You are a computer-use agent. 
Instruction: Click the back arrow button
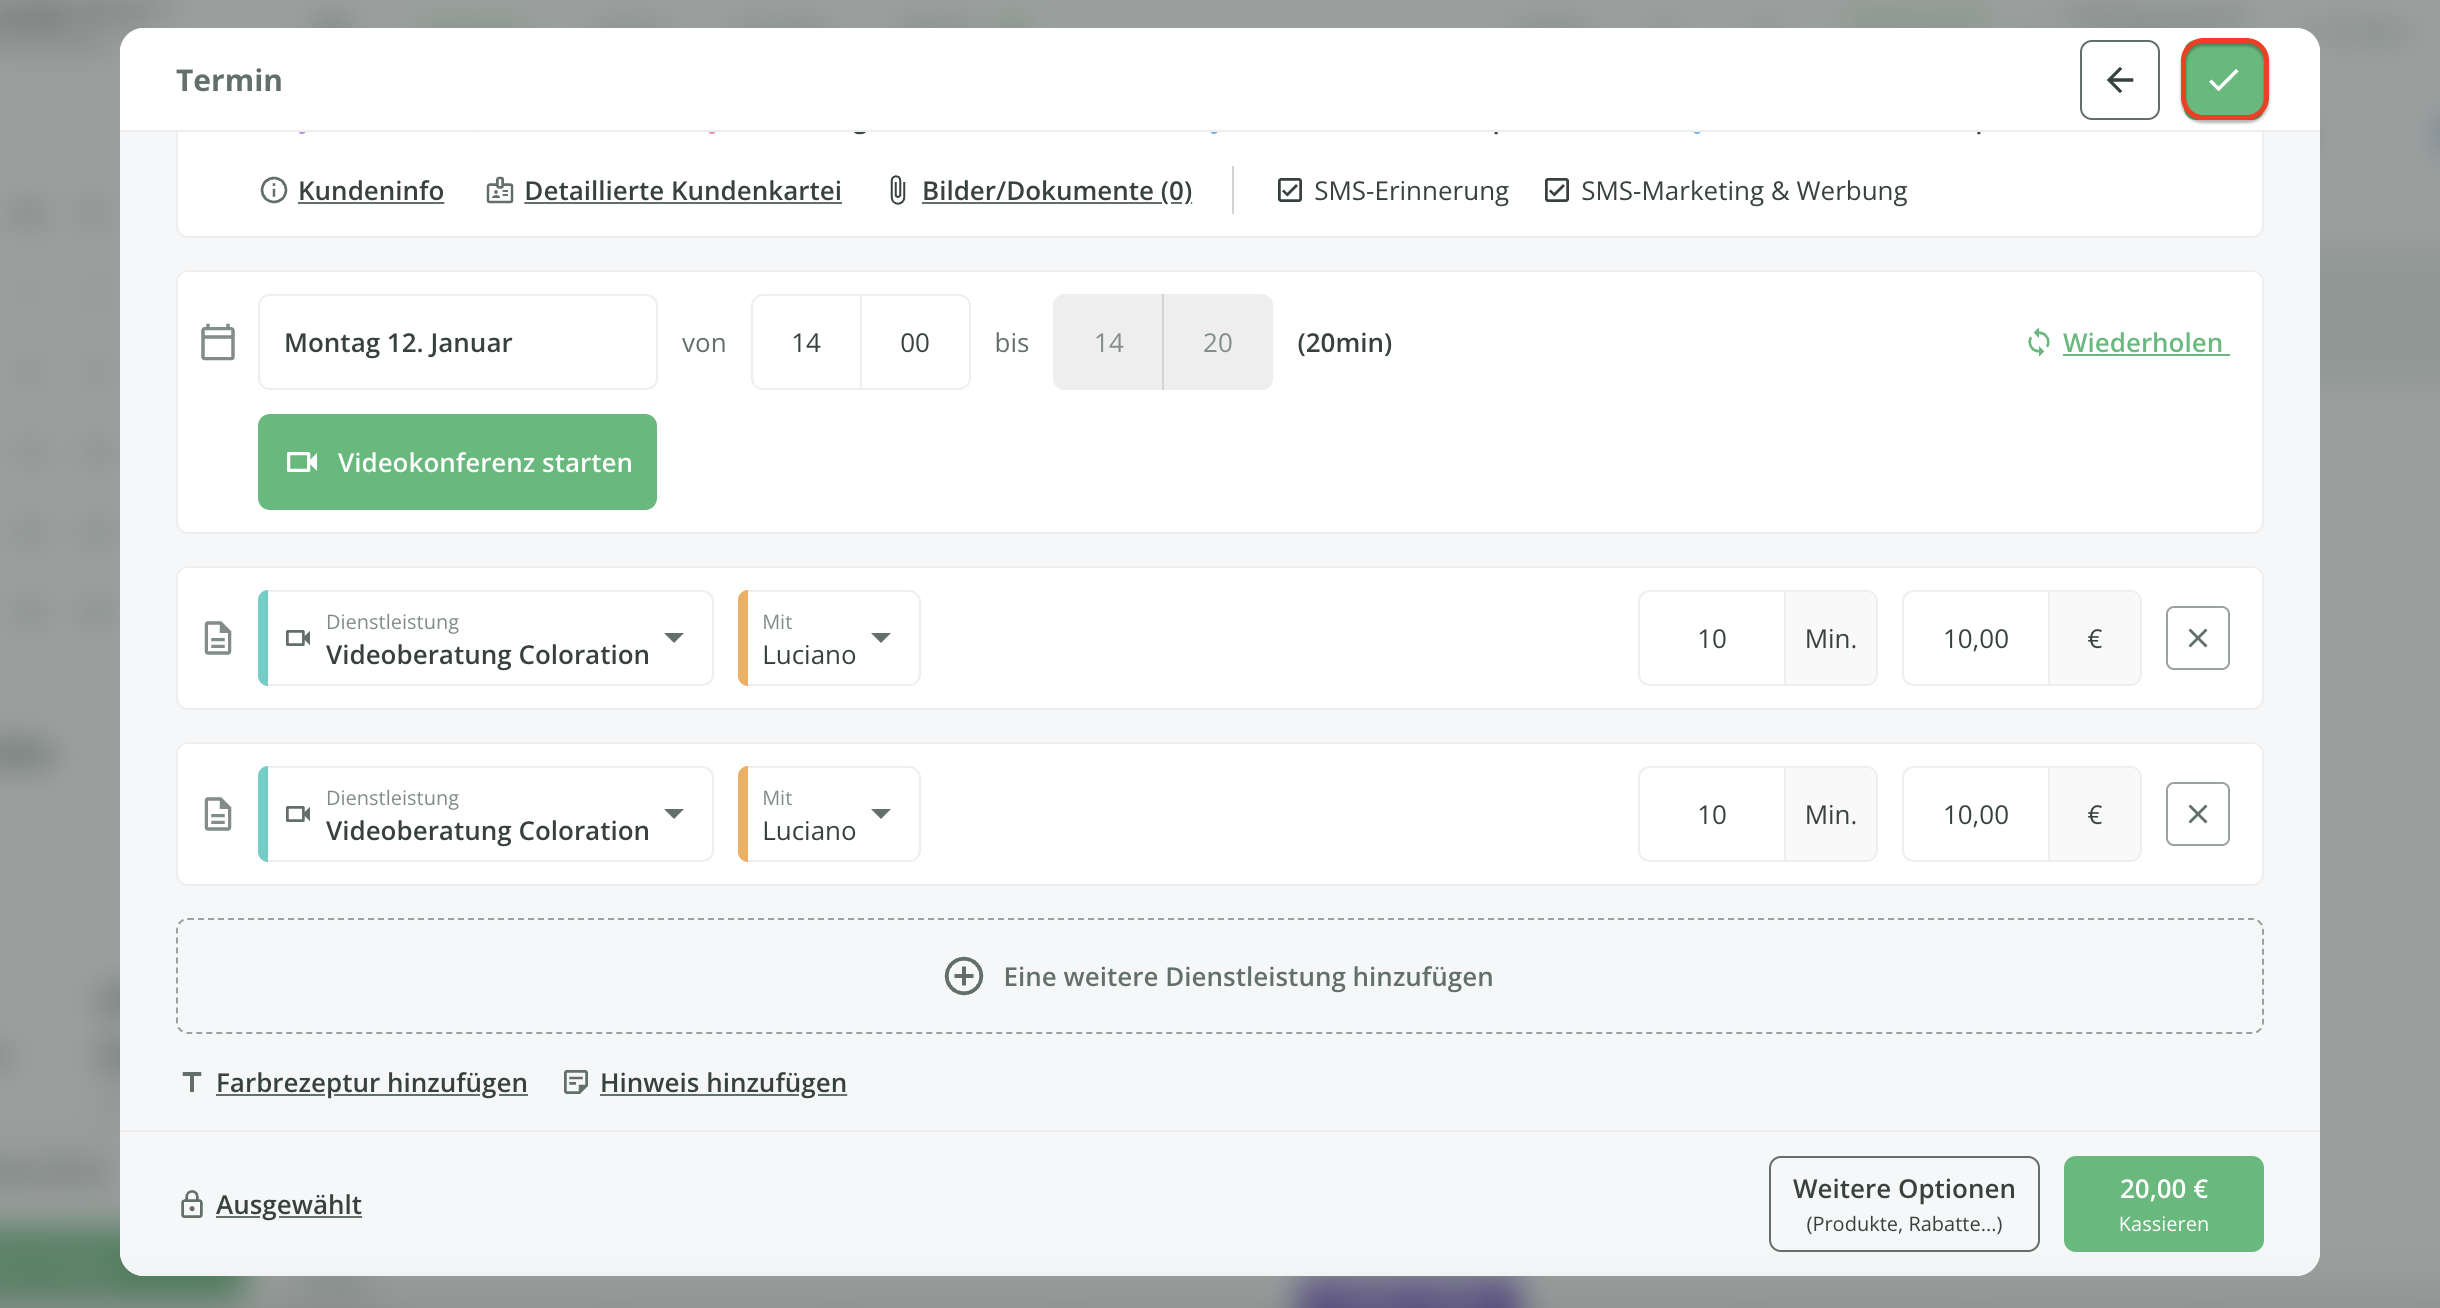click(2119, 80)
